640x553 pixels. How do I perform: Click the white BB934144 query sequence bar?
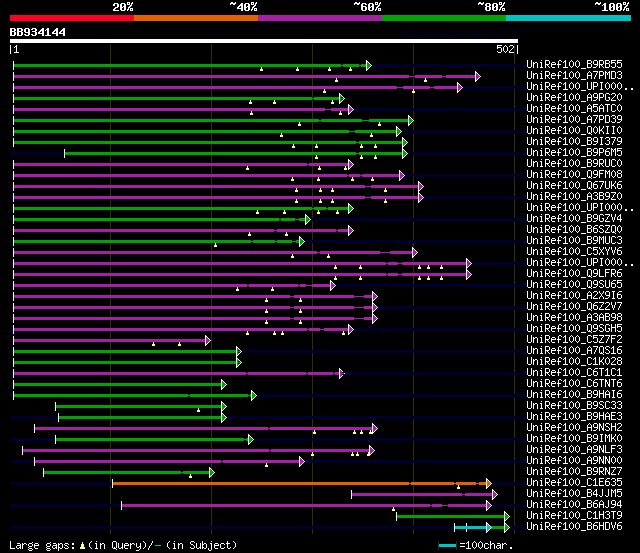(x=264, y=41)
